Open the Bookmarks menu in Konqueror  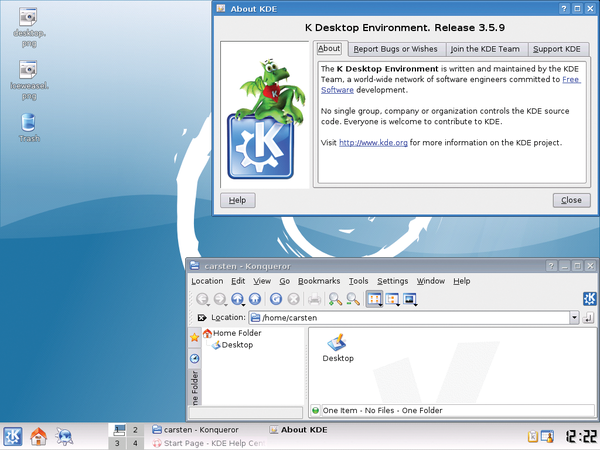coord(319,281)
